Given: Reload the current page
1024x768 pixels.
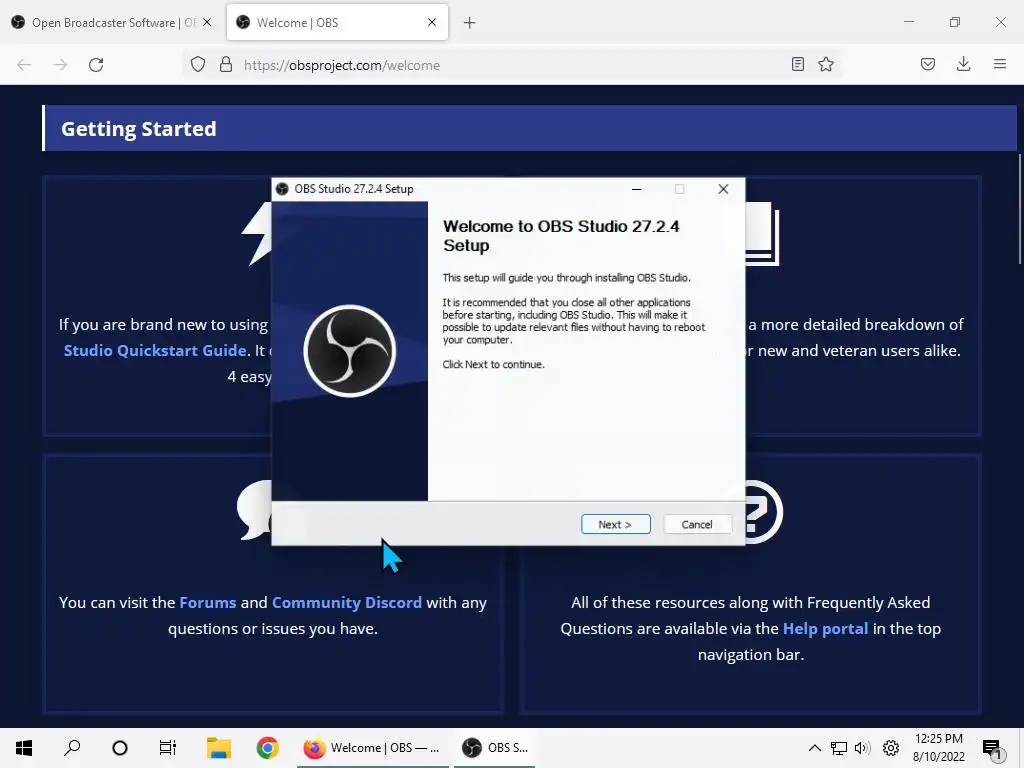Looking at the screenshot, I should pyautogui.click(x=96, y=65).
